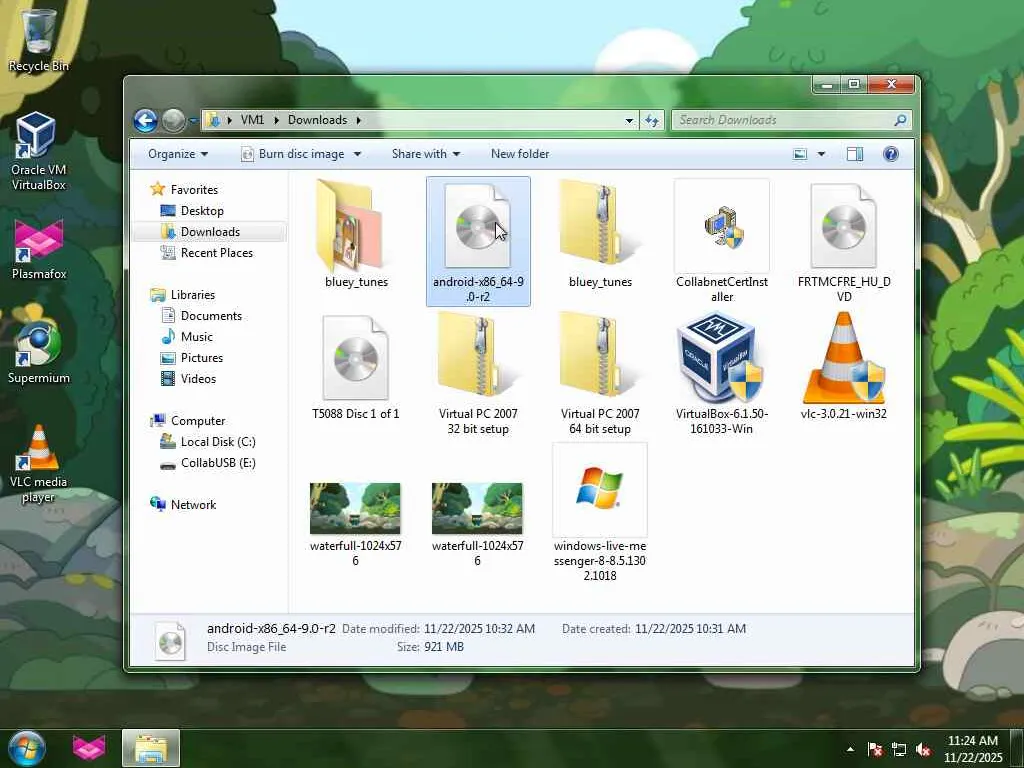
Task: Select the CollabnetCertInstaller file
Action: pos(722,241)
